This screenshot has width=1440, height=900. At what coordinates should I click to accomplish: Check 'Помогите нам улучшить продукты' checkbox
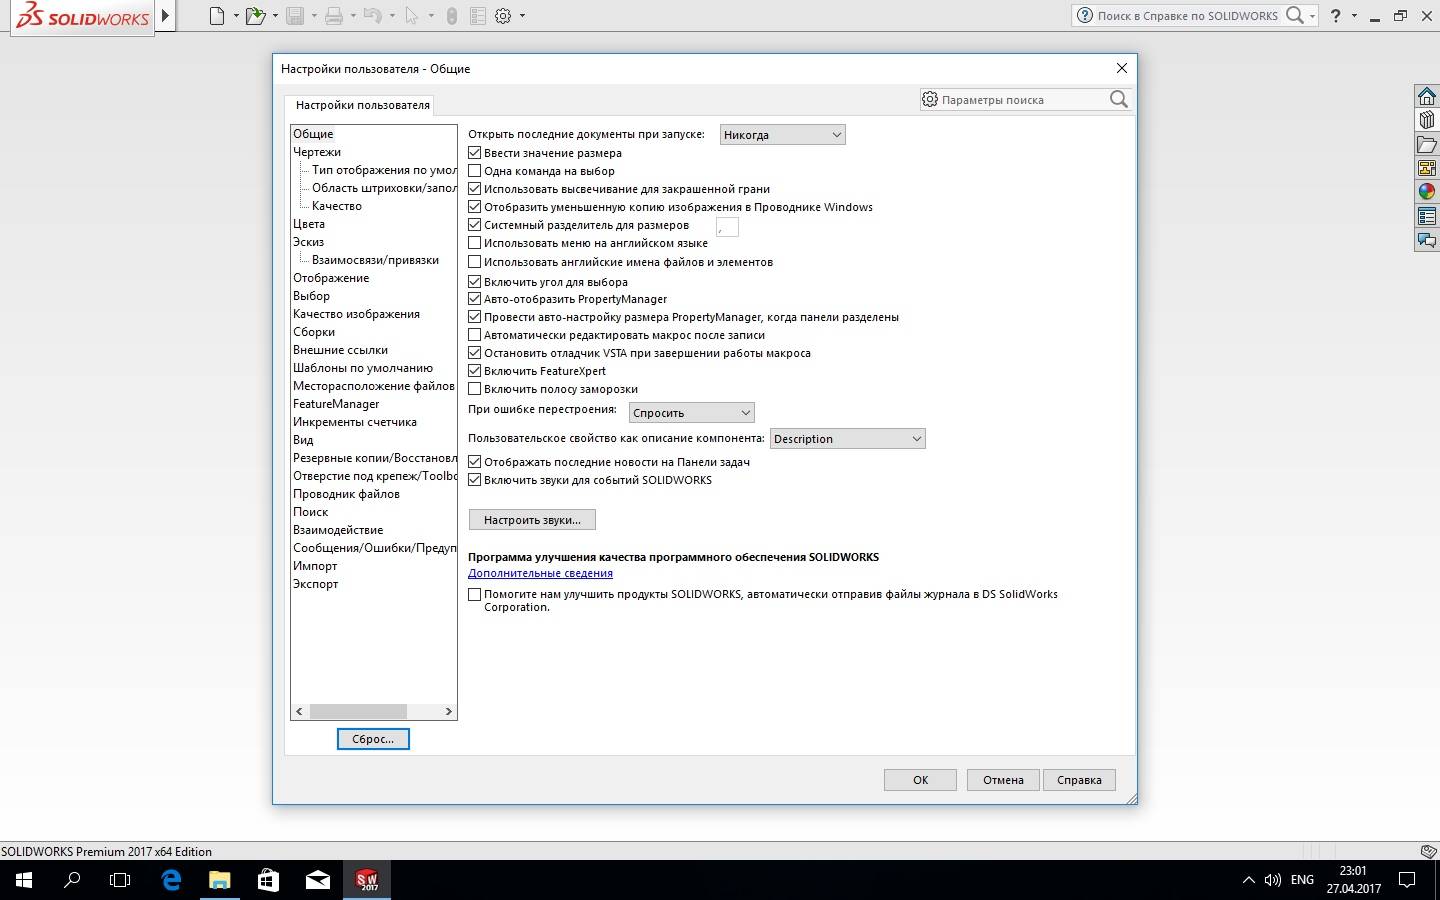coord(475,594)
